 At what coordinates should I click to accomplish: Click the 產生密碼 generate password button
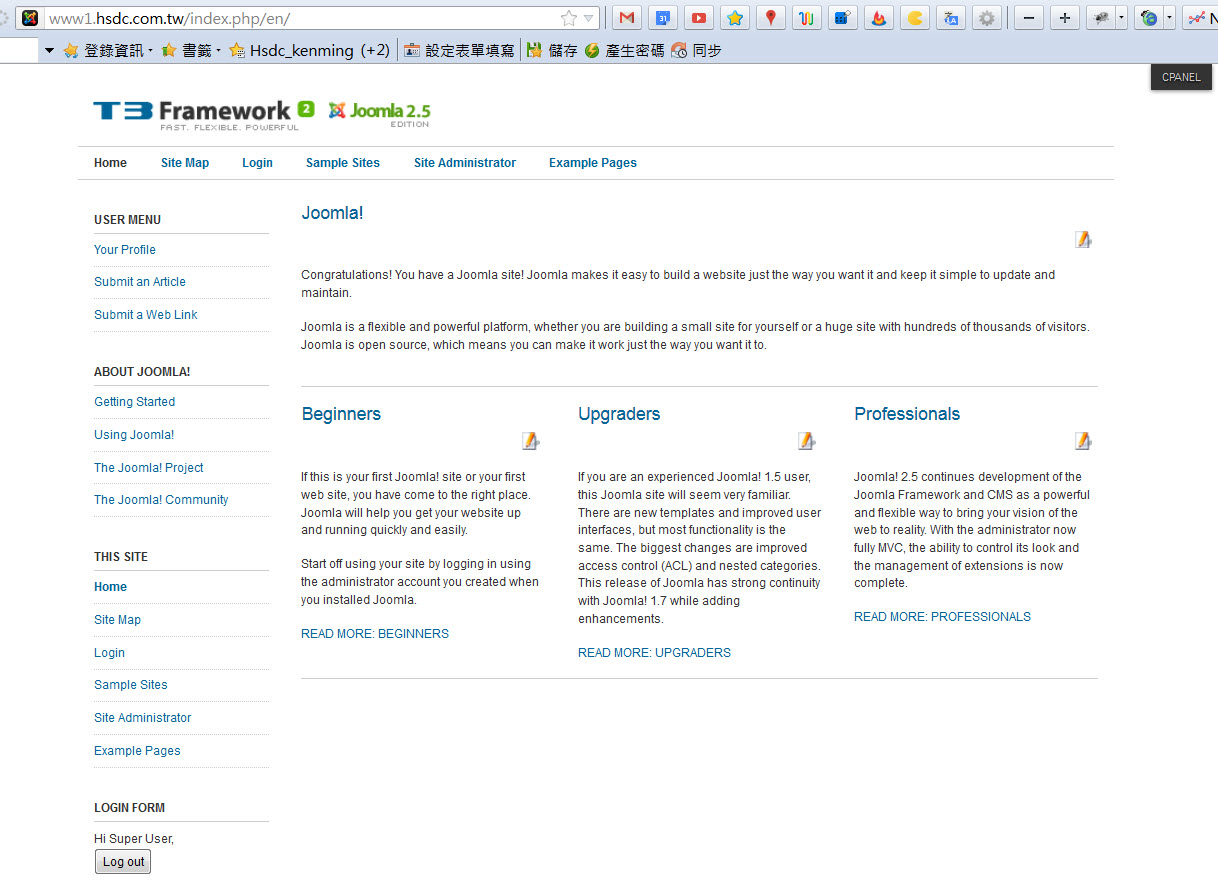pos(625,50)
